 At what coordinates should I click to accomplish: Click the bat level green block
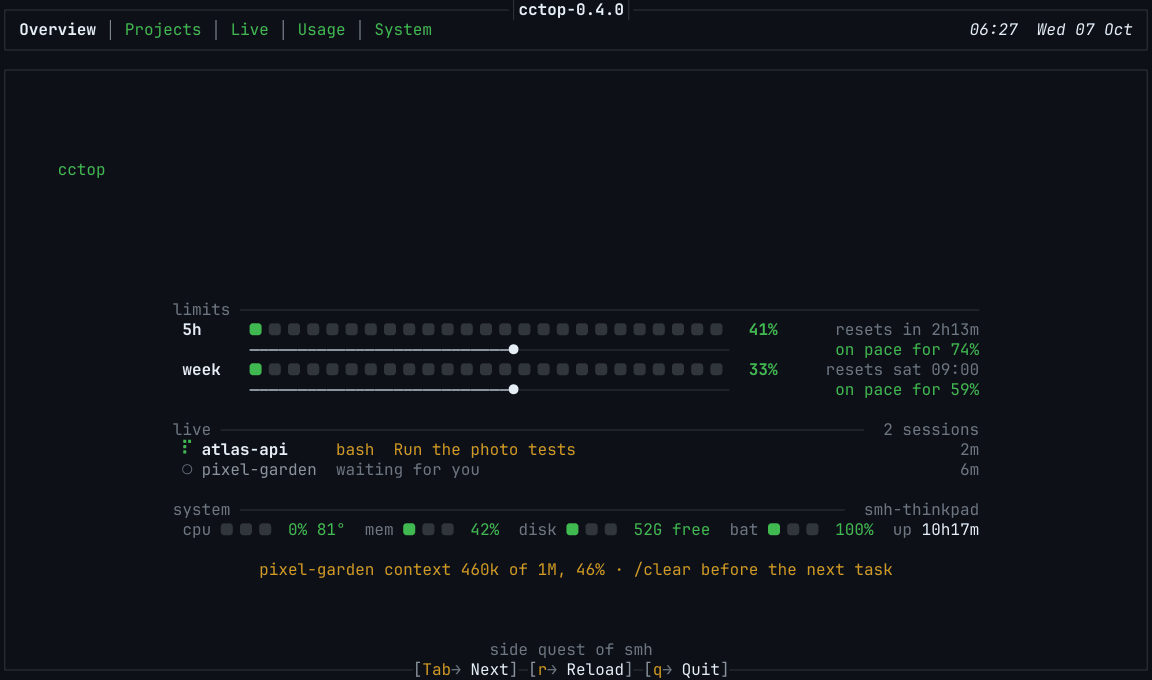click(x=774, y=529)
